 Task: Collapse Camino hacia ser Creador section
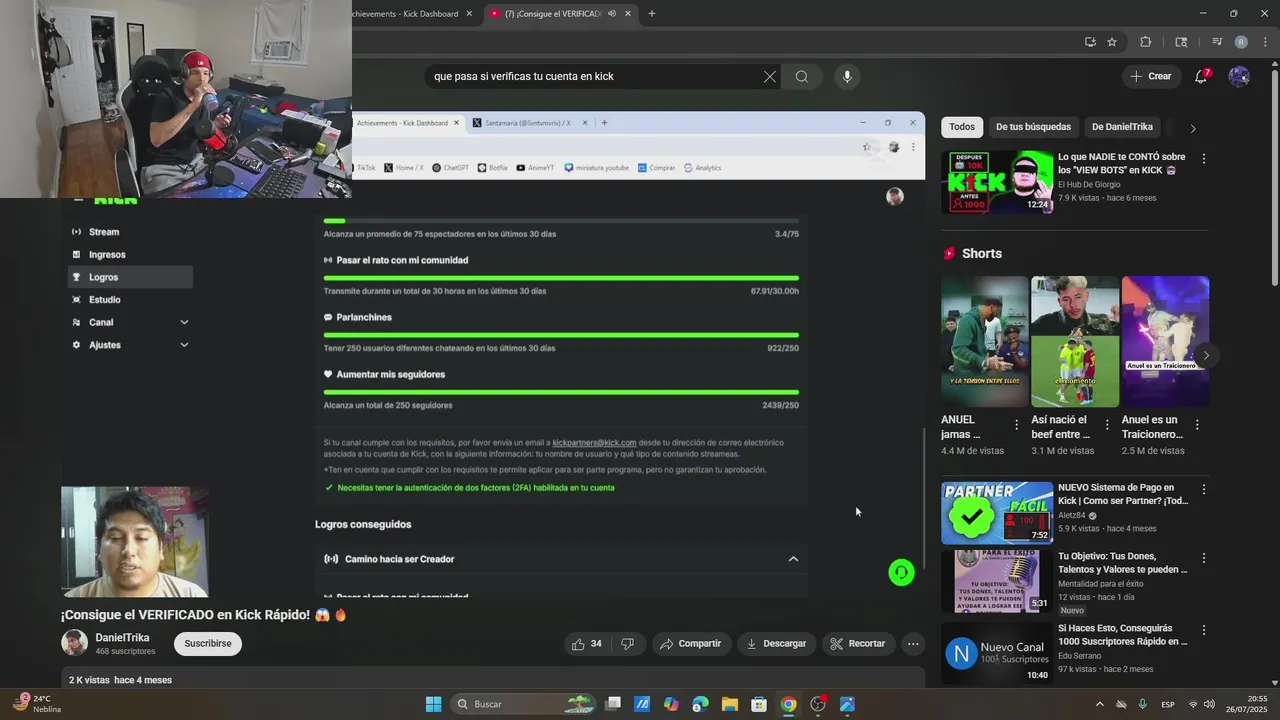pyautogui.click(x=793, y=559)
